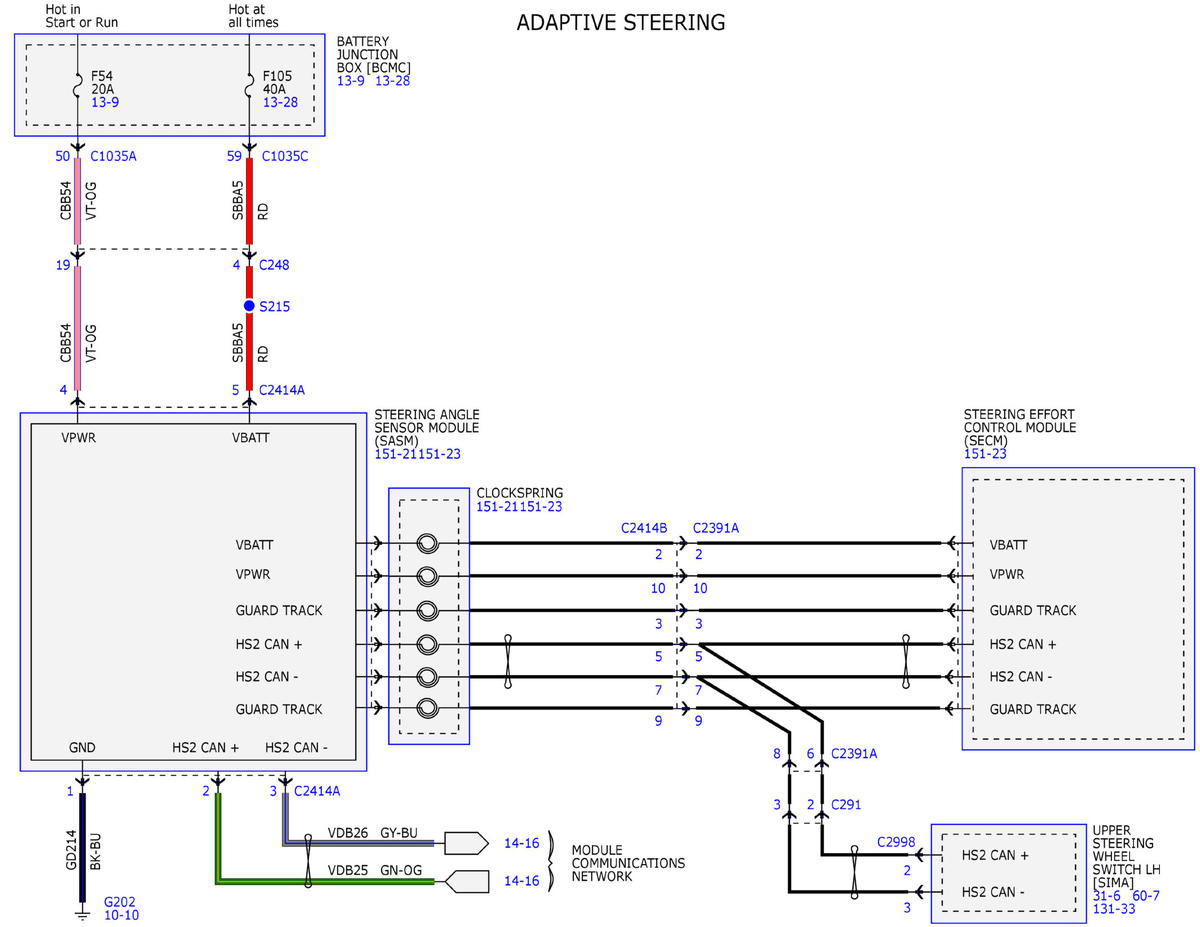The width and height of the screenshot is (1200, 927).
Task: Click the STEERING ANGLE SENSOR MODULE label
Action: pos(427,427)
